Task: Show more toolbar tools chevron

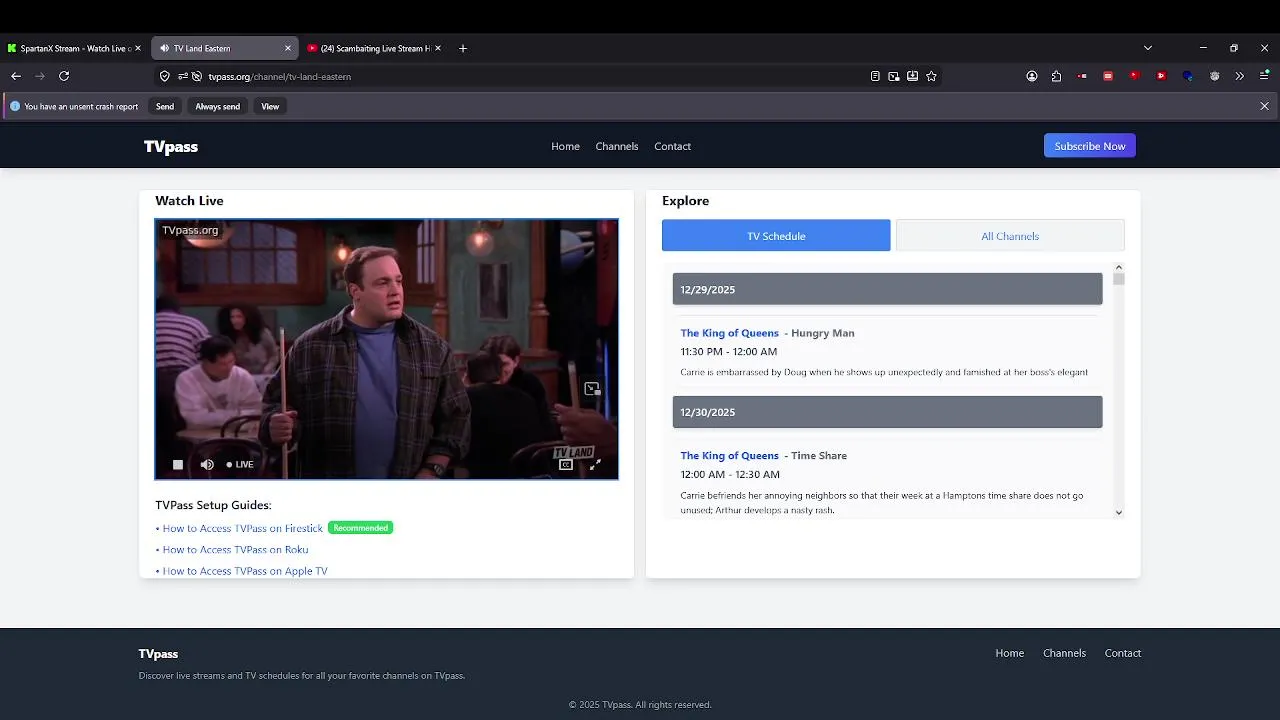Action: coord(1240,76)
